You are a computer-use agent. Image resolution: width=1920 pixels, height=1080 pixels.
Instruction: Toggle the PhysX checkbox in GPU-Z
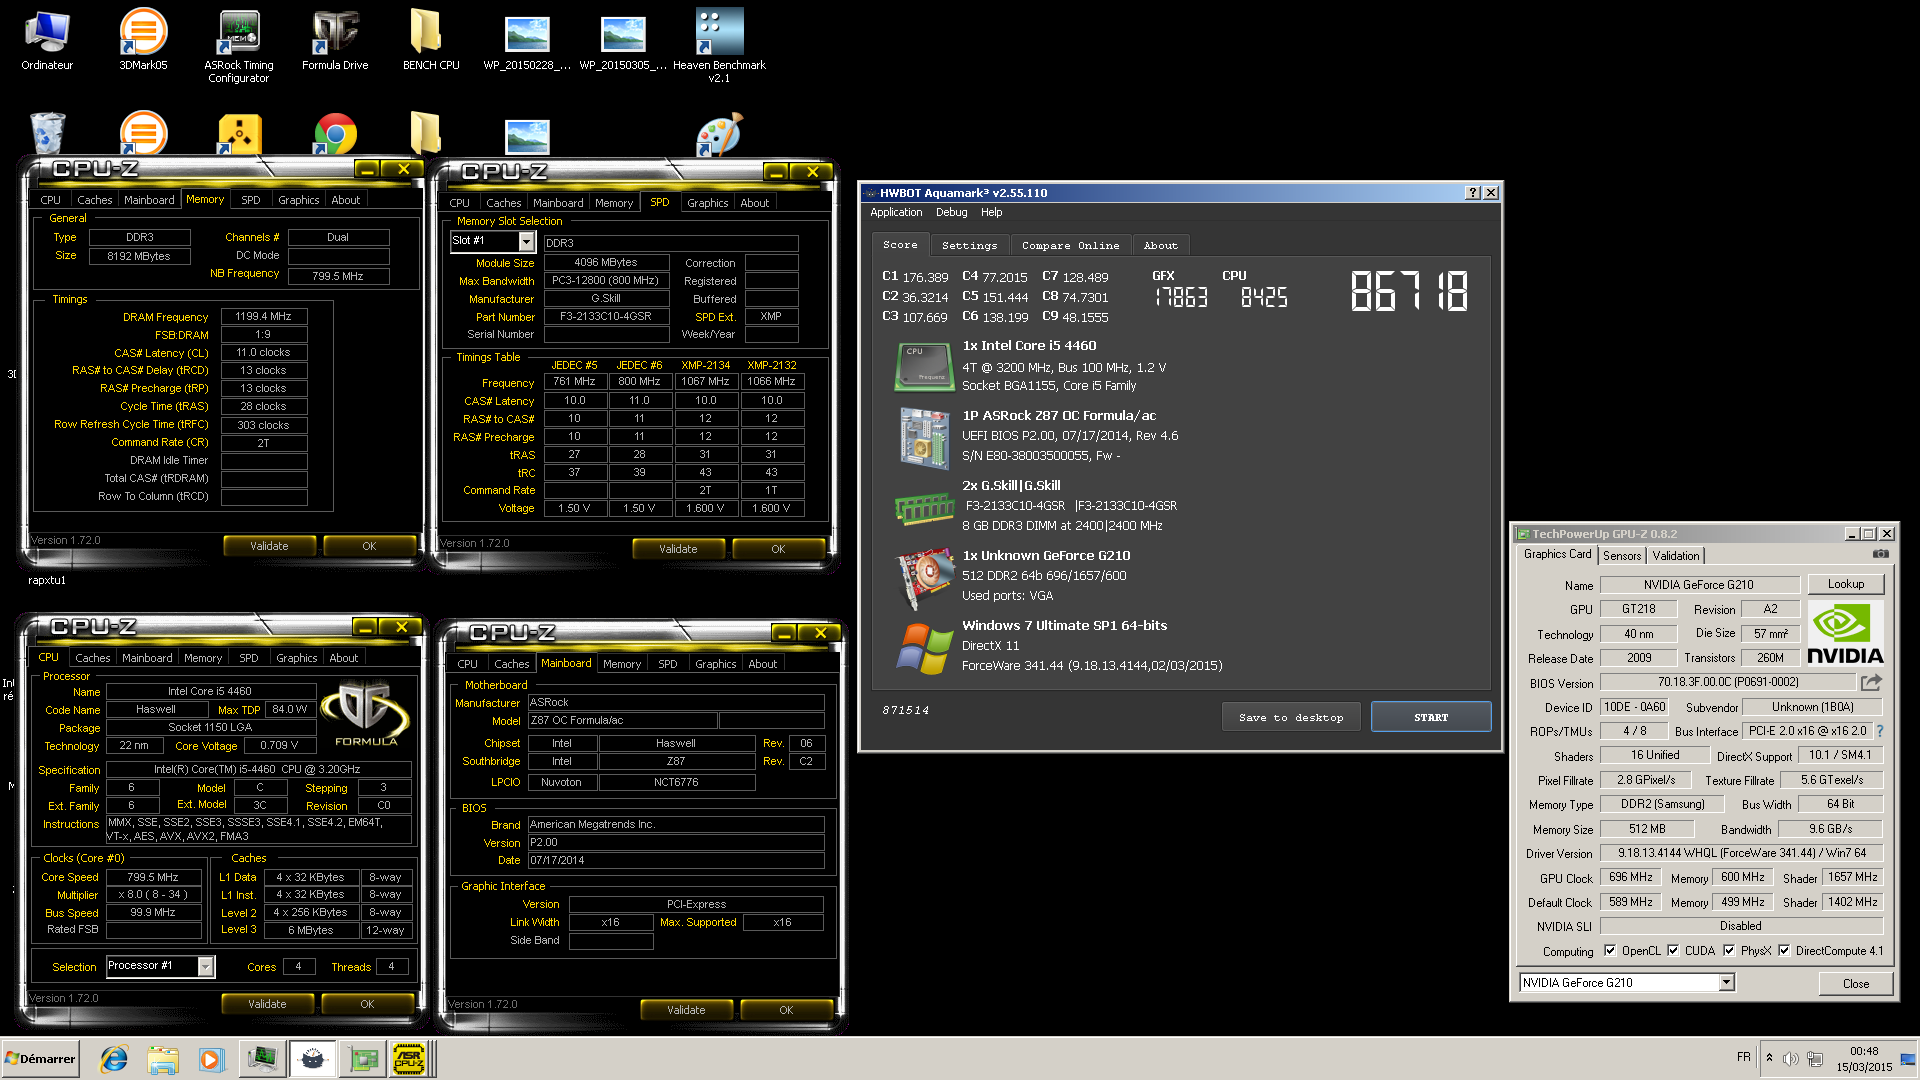(1729, 951)
